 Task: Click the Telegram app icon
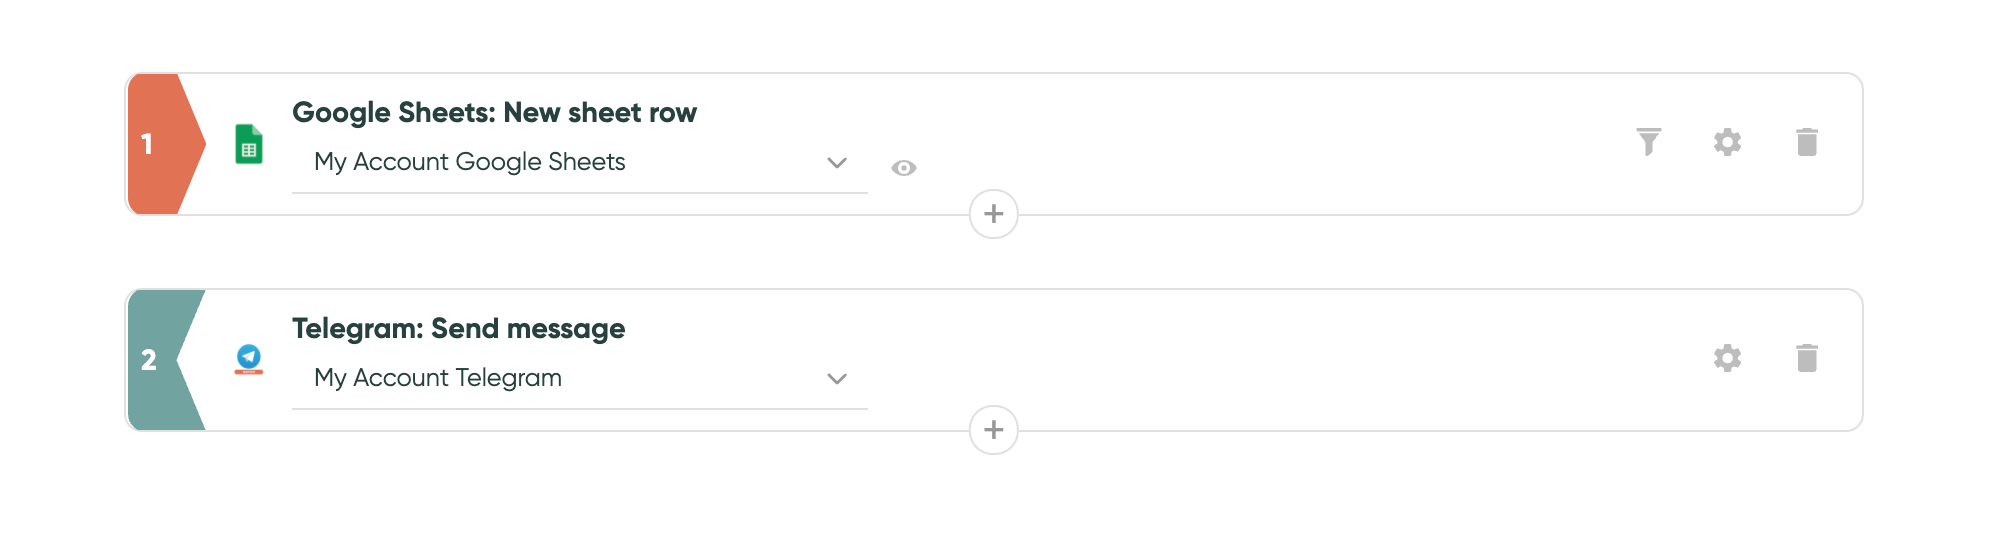coord(249,359)
